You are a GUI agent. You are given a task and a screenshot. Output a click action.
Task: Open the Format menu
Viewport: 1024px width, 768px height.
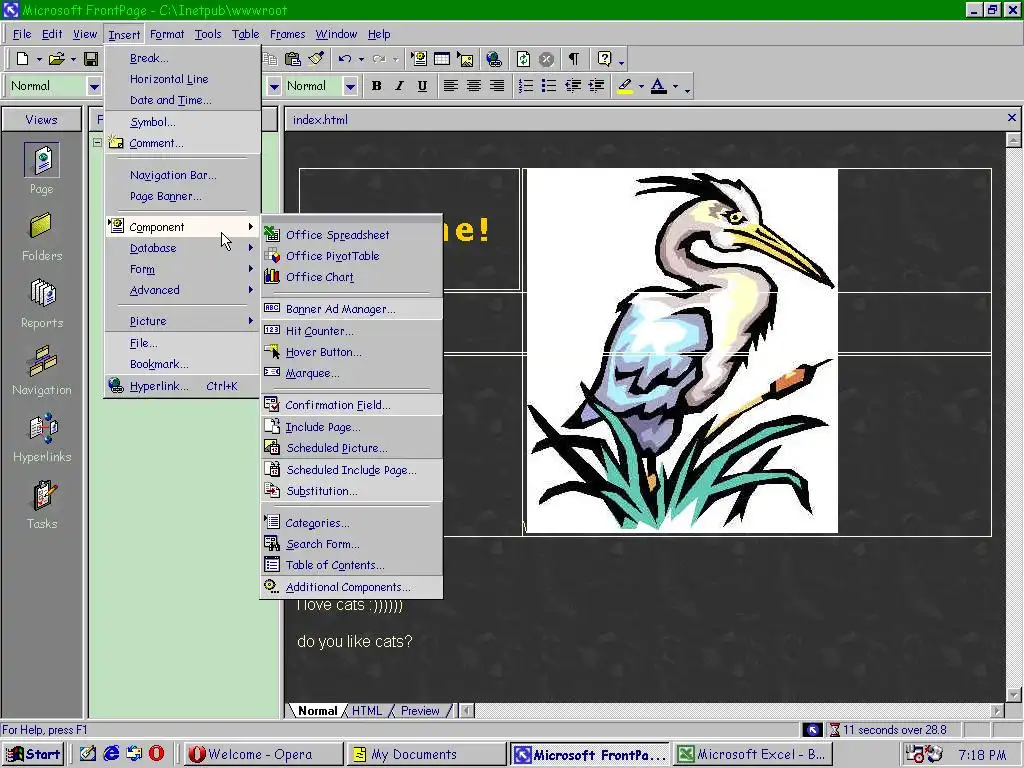coord(167,34)
